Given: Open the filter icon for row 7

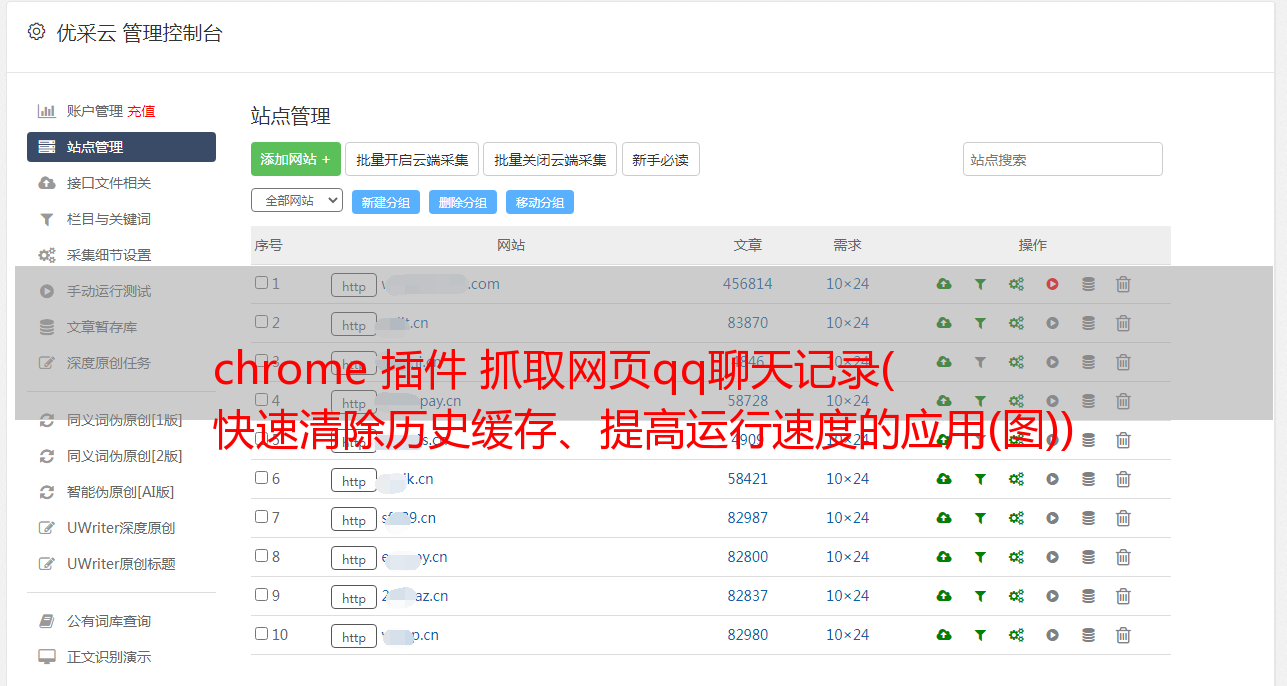Looking at the screenshot, I should [x=980, y=518].
